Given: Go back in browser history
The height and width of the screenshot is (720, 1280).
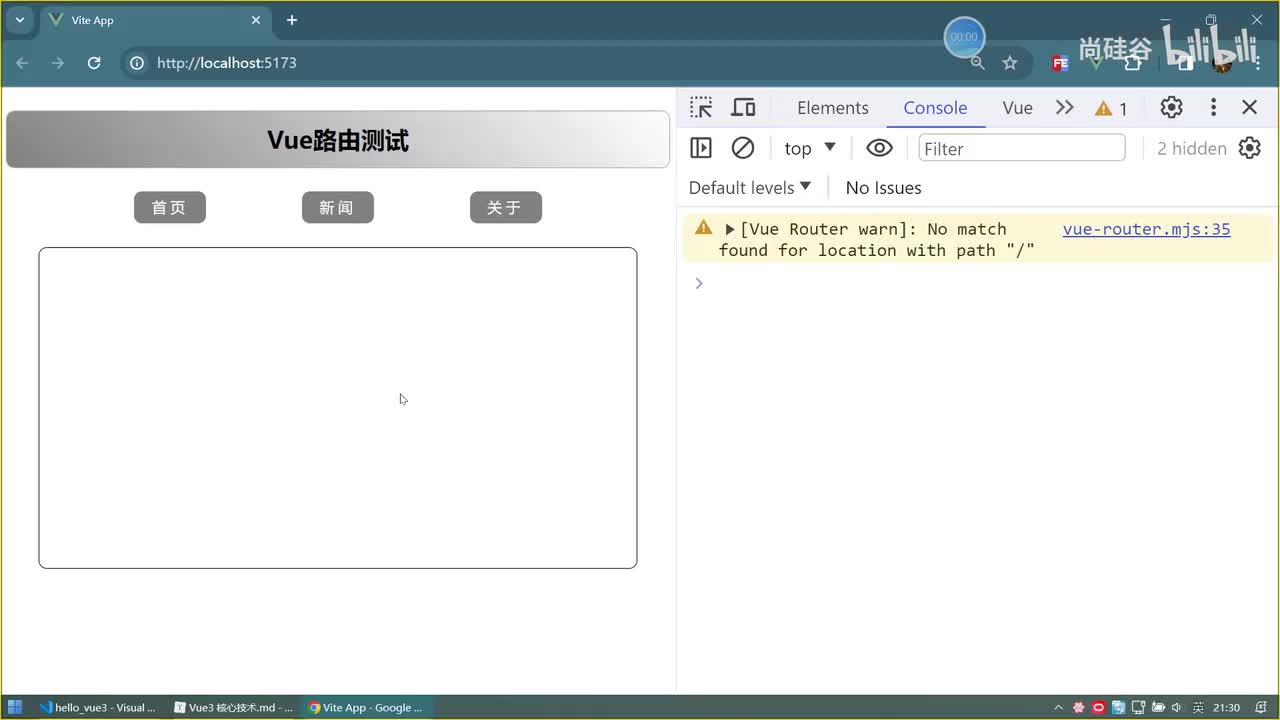Looking at the screenshot, I should coord(22,63).
